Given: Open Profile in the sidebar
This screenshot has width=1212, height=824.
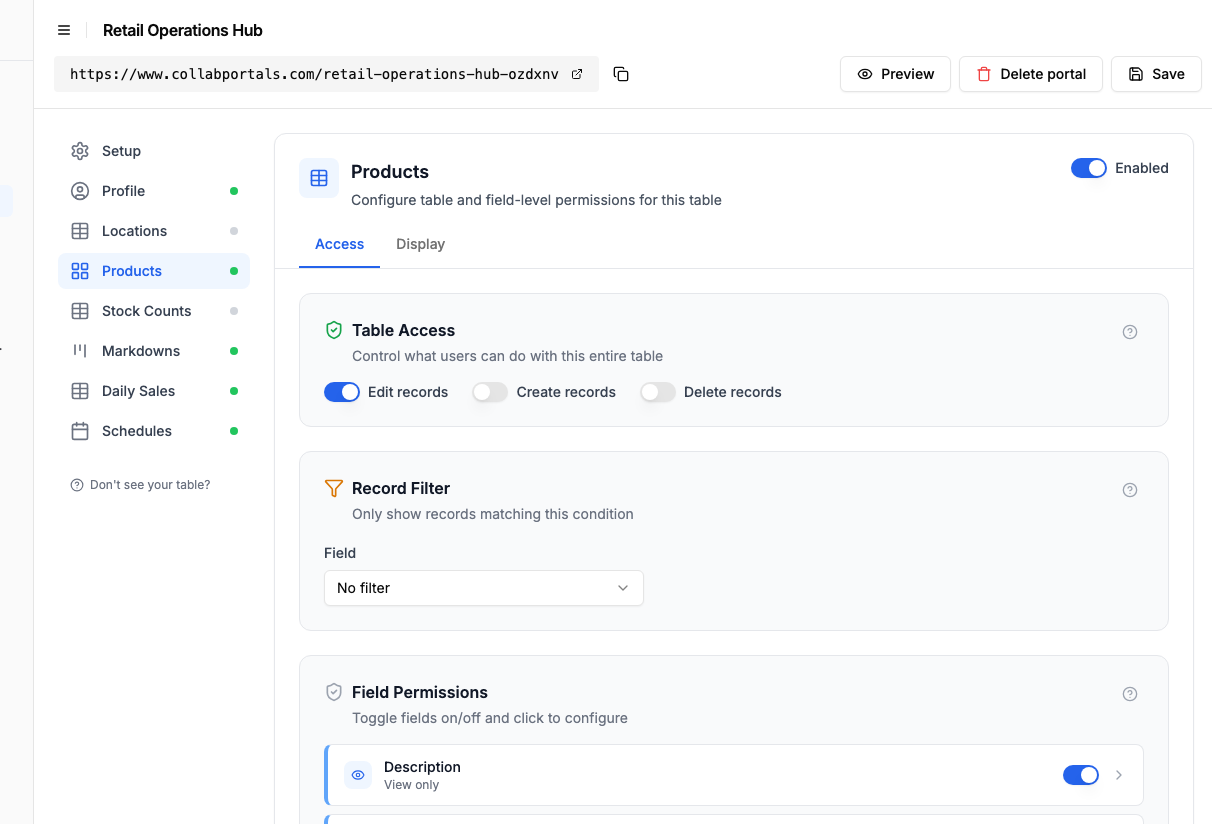Looking at the screenshot, I should tap(154, 191).
